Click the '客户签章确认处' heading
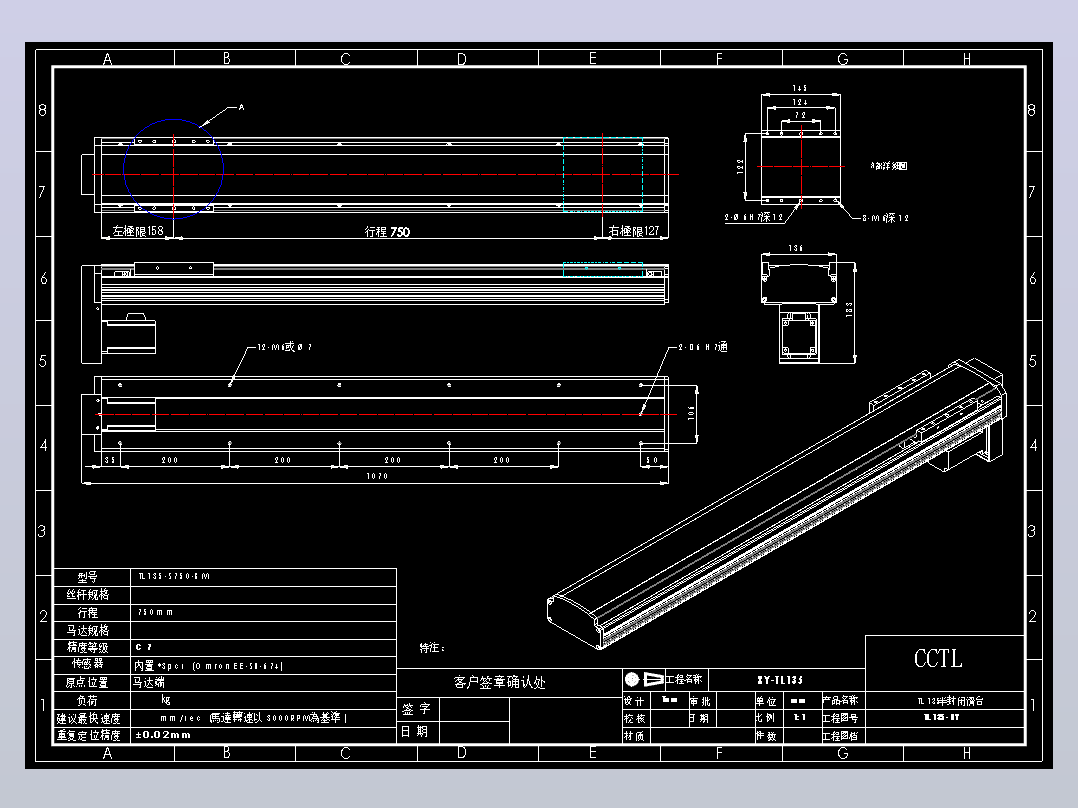1078x808 pixels. 499,682
